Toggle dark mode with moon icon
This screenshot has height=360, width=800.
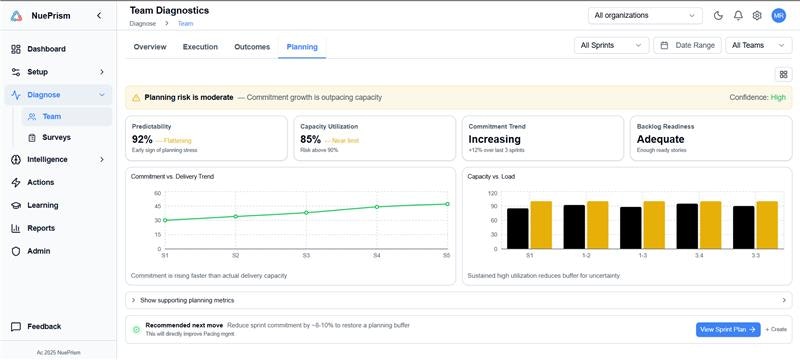click(x=718, y=16)
